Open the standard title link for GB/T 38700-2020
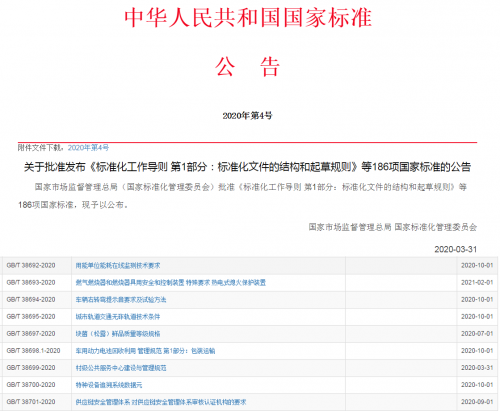The image size is (500, 411). 109,385
